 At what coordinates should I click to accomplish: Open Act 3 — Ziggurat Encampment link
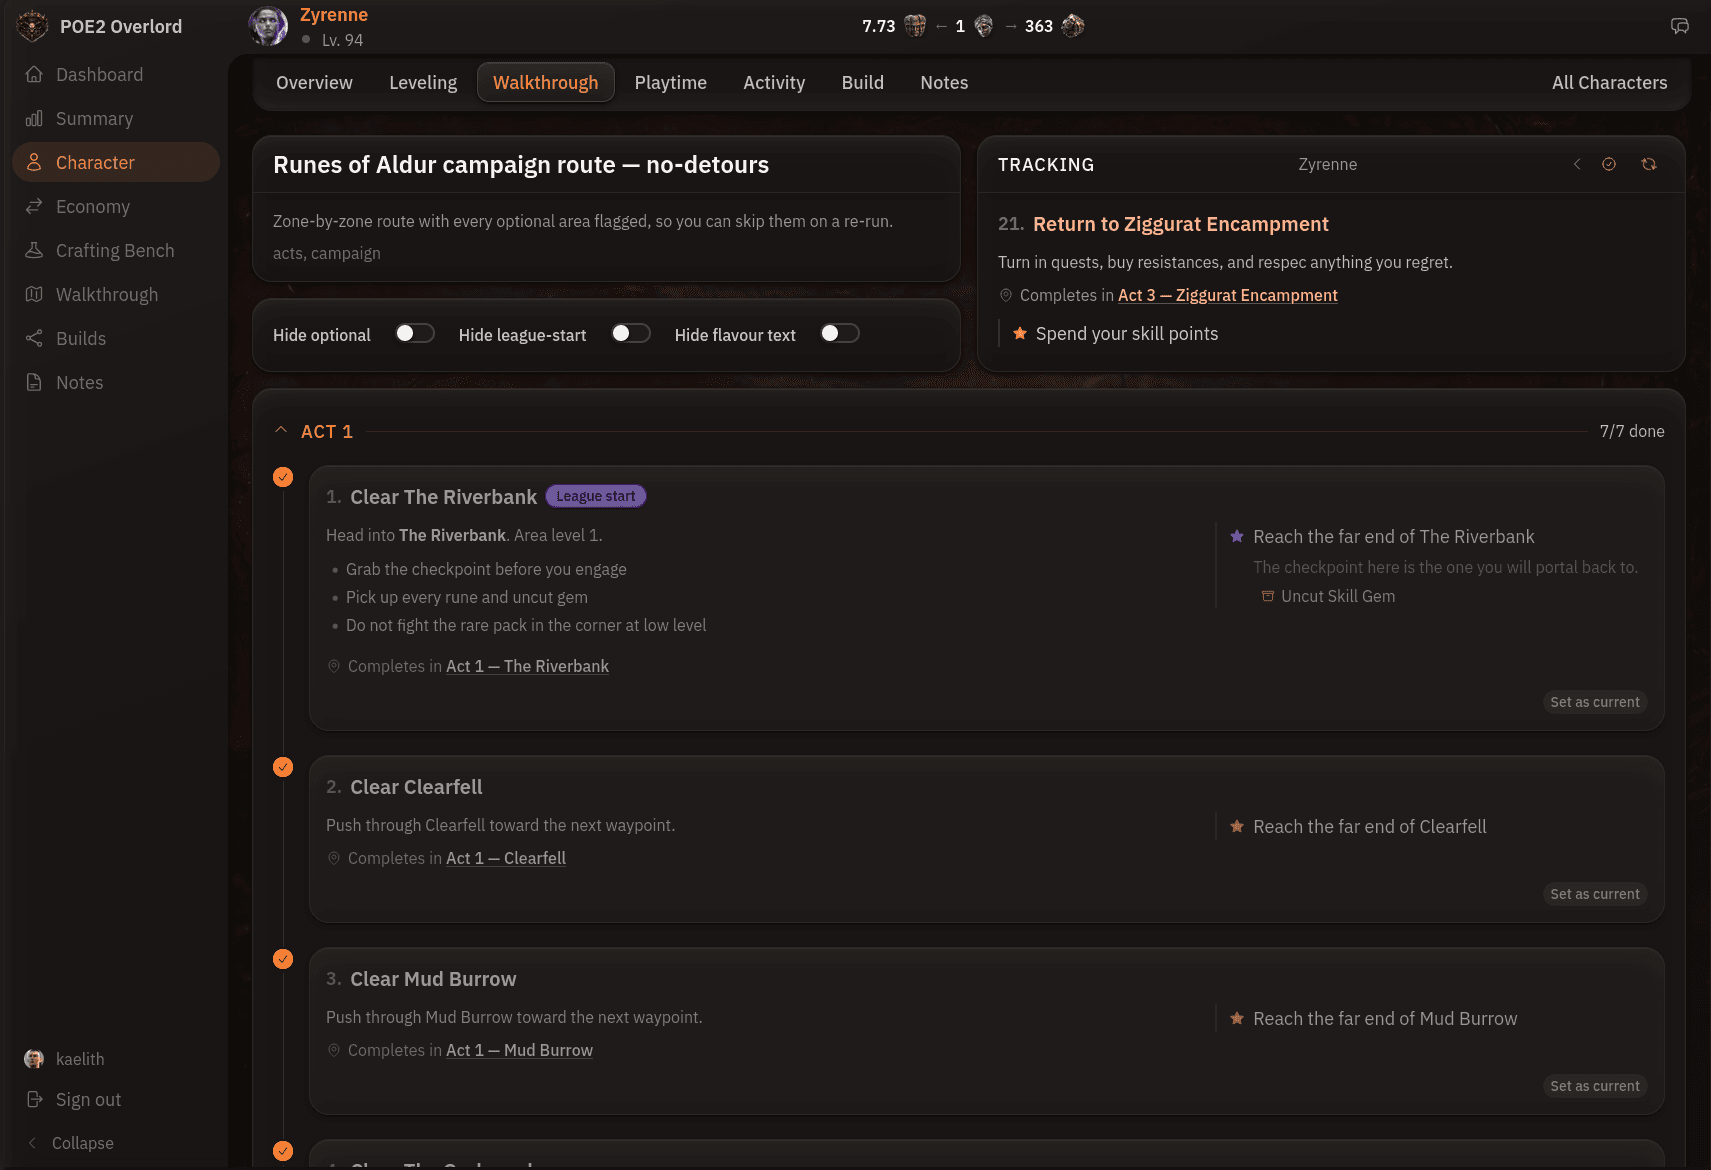[1227, 295]
